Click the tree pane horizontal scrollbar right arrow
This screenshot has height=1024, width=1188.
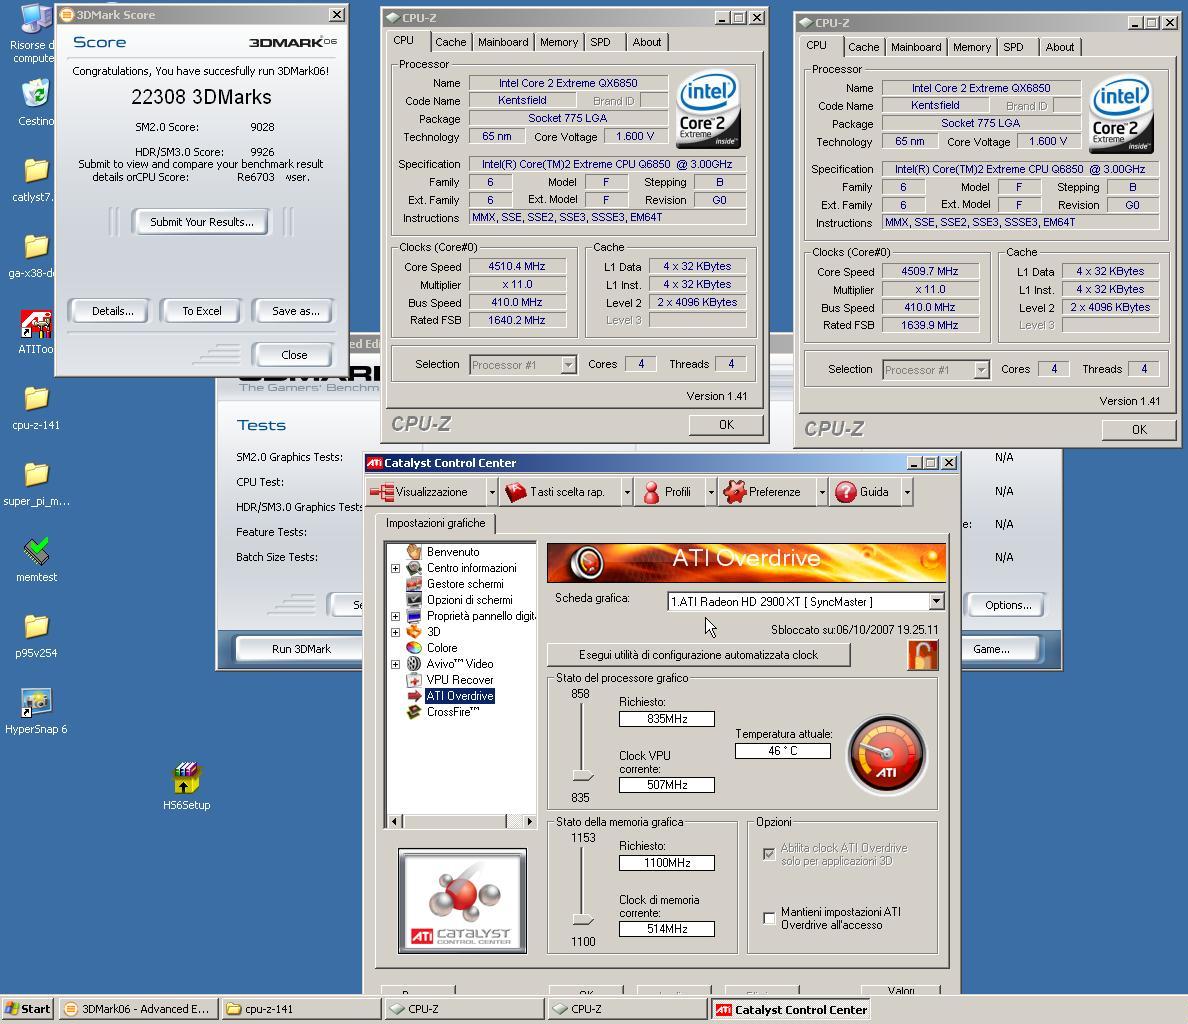(x=529, y=822)
